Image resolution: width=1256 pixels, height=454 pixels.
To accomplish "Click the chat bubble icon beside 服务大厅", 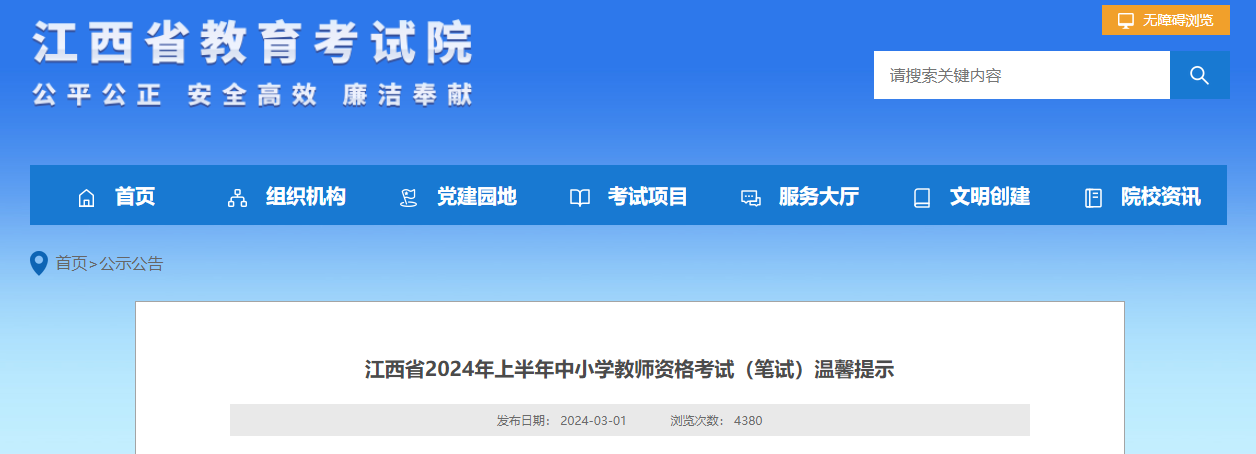I will tap(751, 198).
